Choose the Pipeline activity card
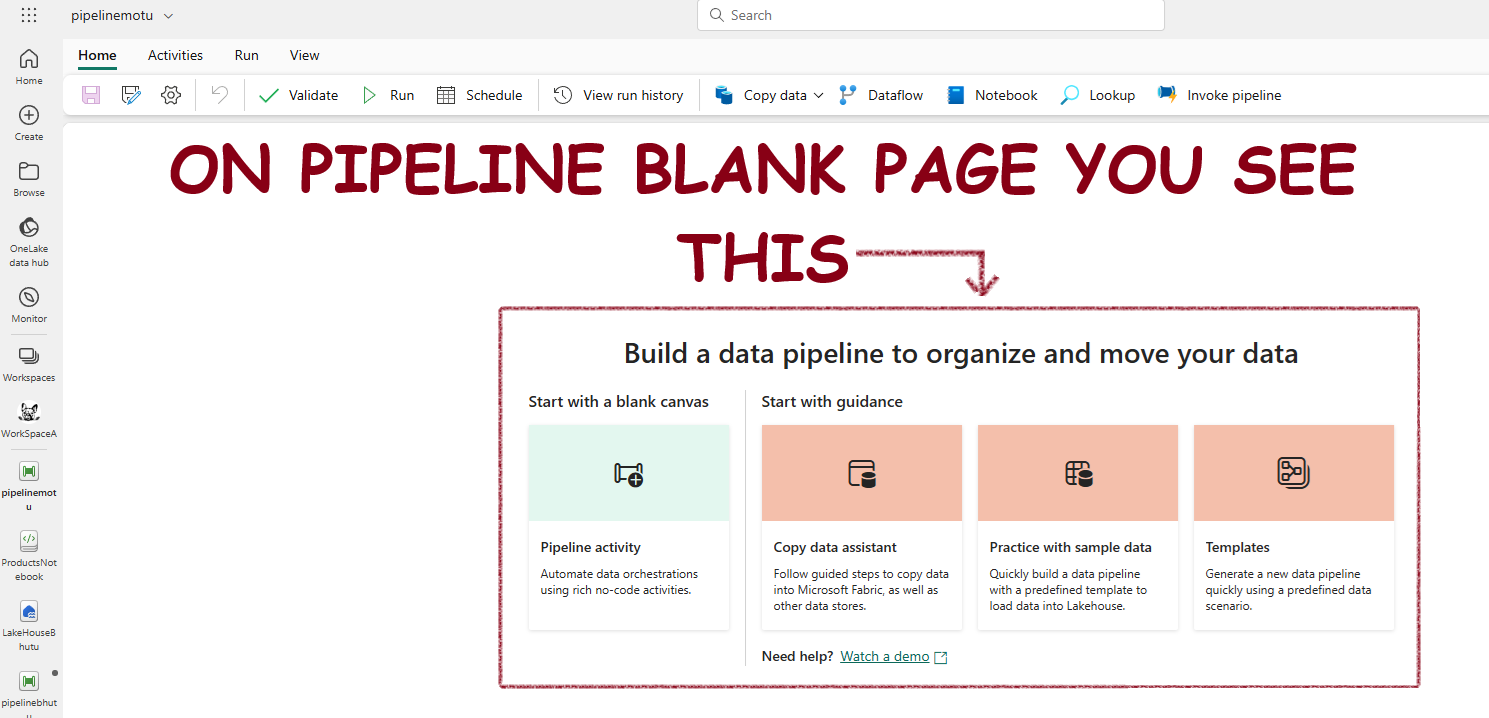This screenshot has width=1489, height=718. click(628, 527)
